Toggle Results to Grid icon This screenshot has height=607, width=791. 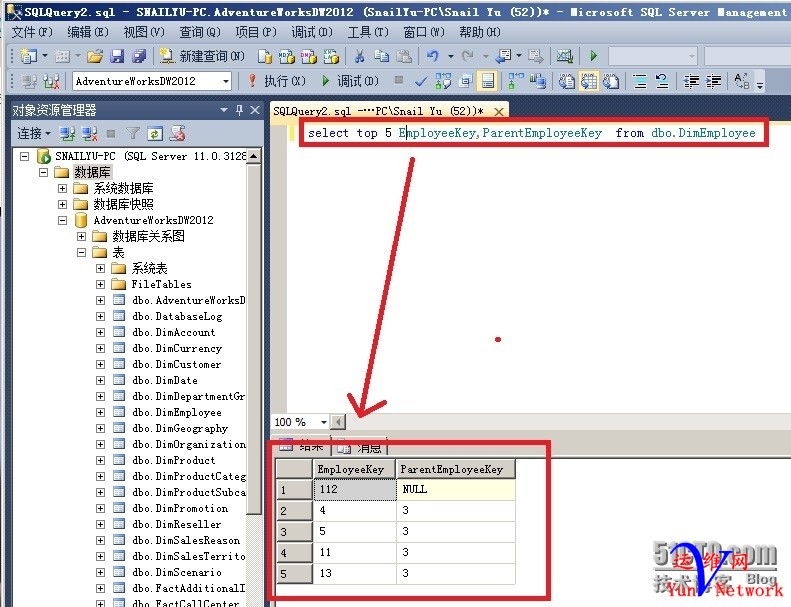pos(589,81)
